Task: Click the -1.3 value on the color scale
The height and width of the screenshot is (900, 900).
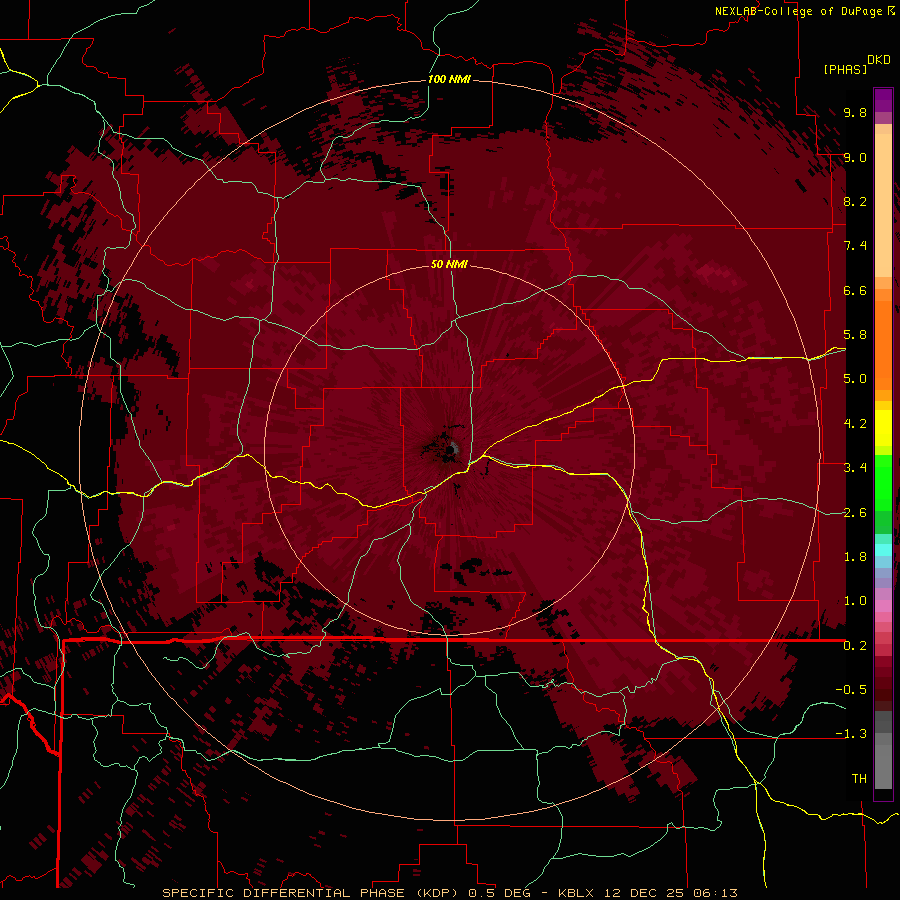Action: click(851, 734)
